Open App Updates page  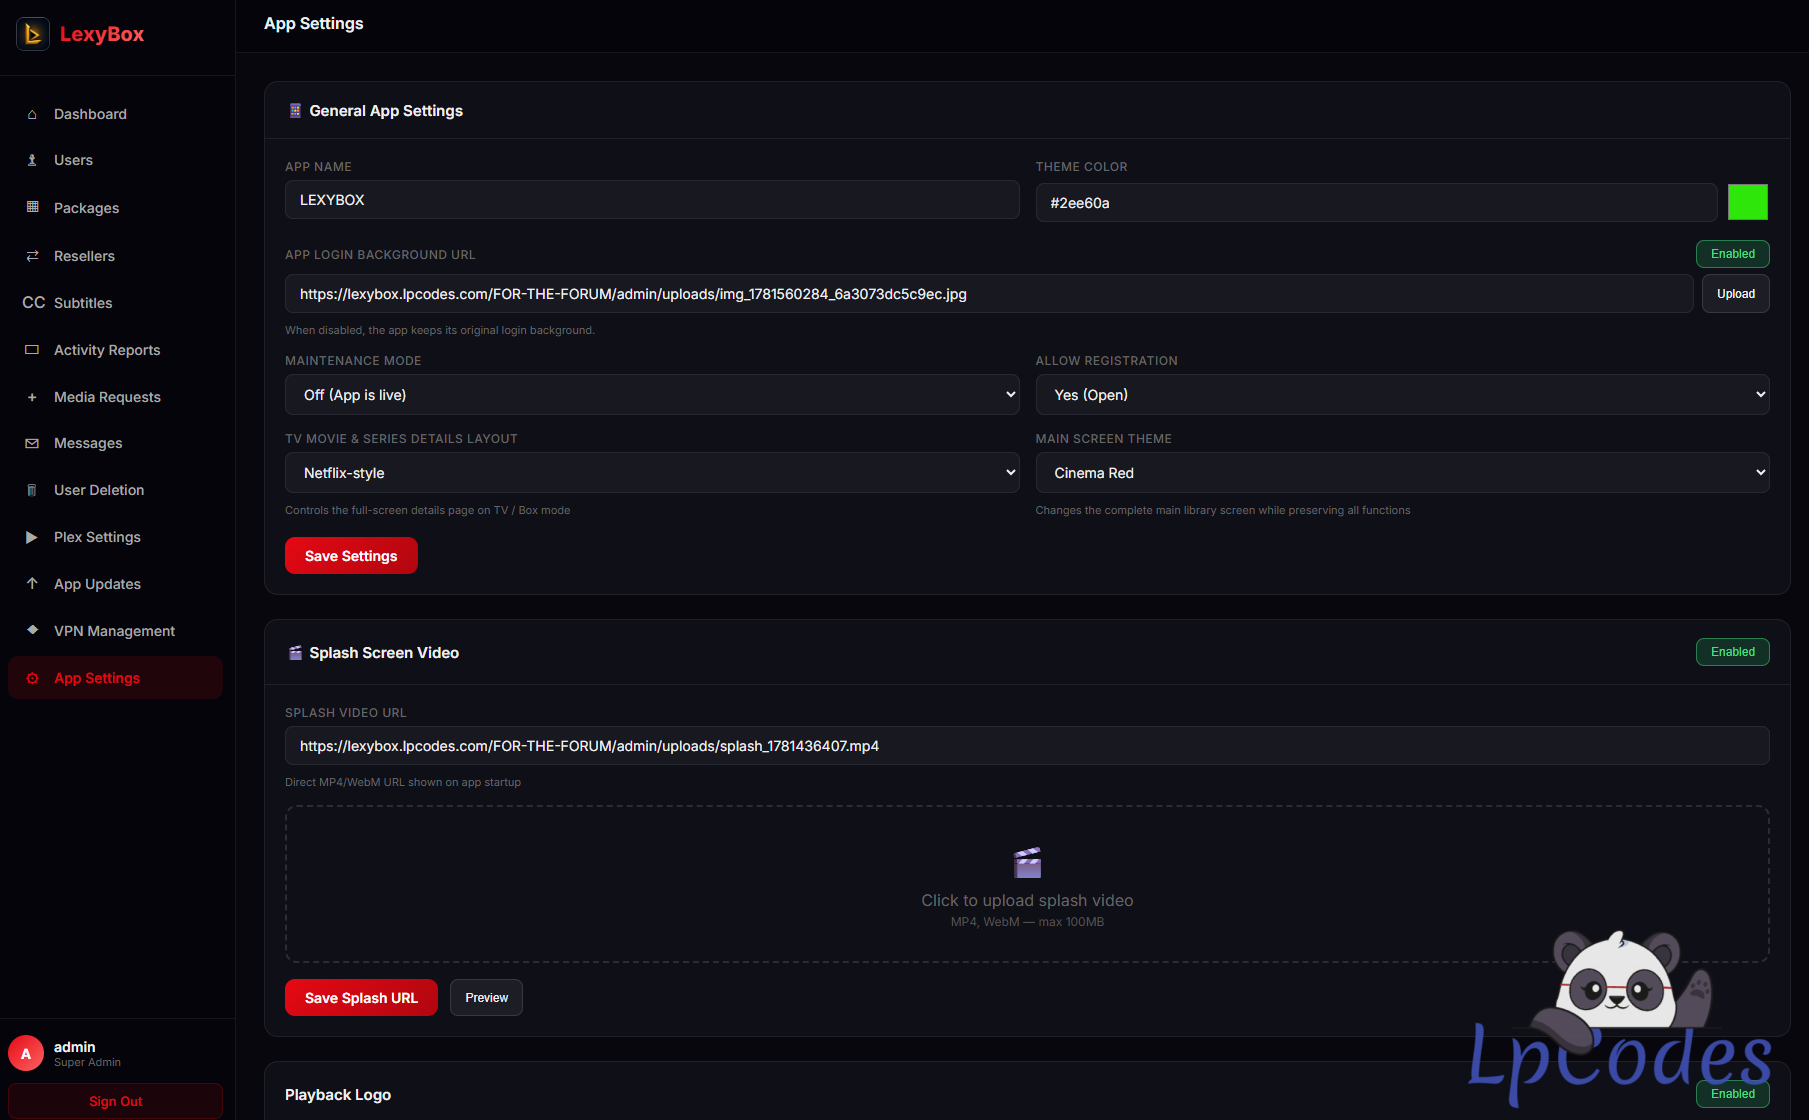(x=115, y=584)
